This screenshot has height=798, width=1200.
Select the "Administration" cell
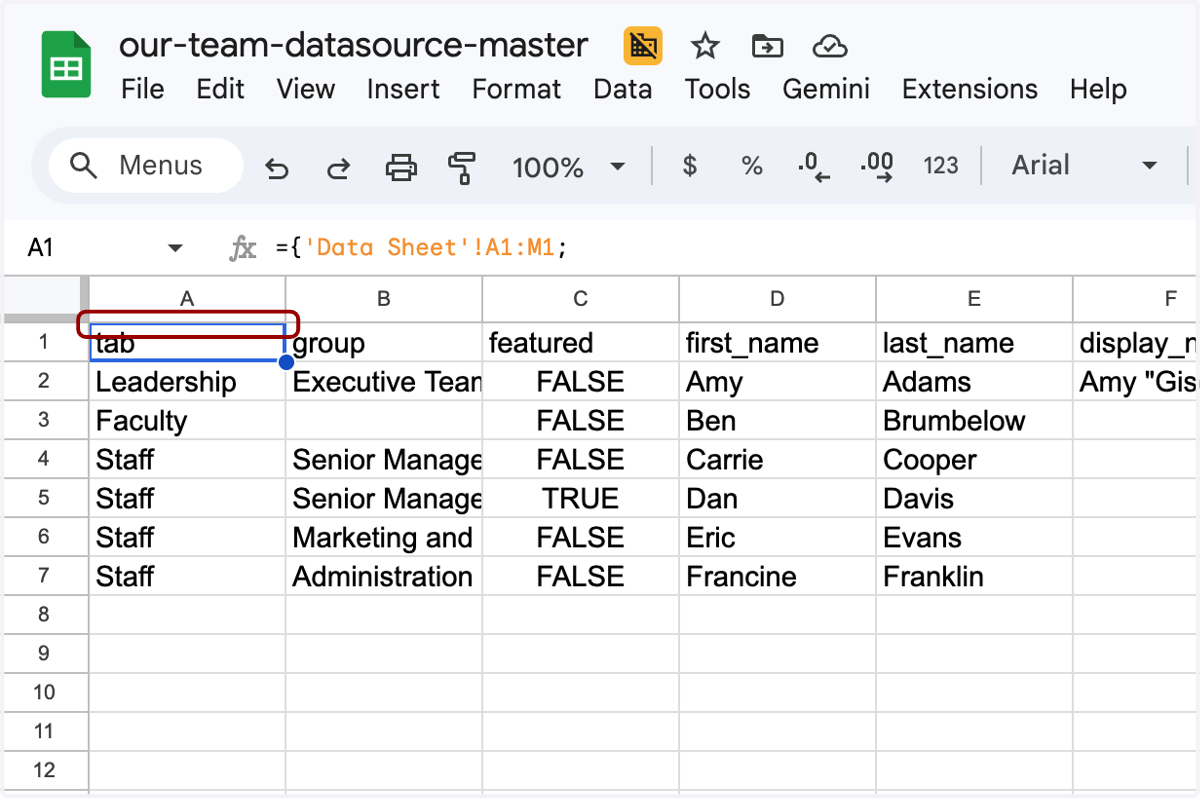pyautogui.click(x=384, y=576)
